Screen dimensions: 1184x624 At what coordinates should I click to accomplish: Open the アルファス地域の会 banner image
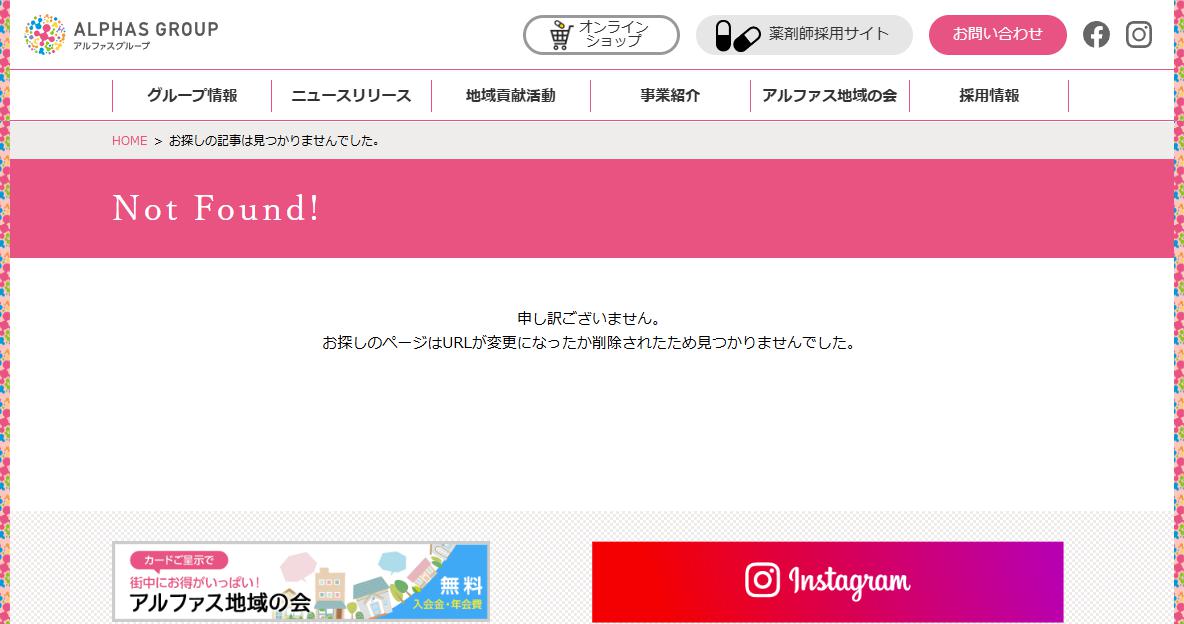[301, 582]
